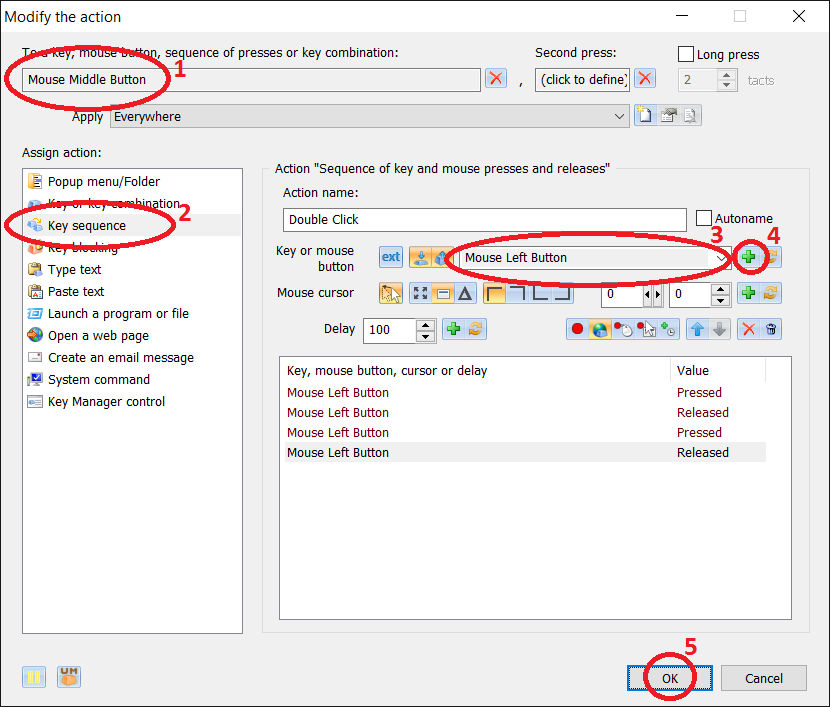
Task: Clear the Mouse Middle Button key with red X
Action: coord(496,79)
